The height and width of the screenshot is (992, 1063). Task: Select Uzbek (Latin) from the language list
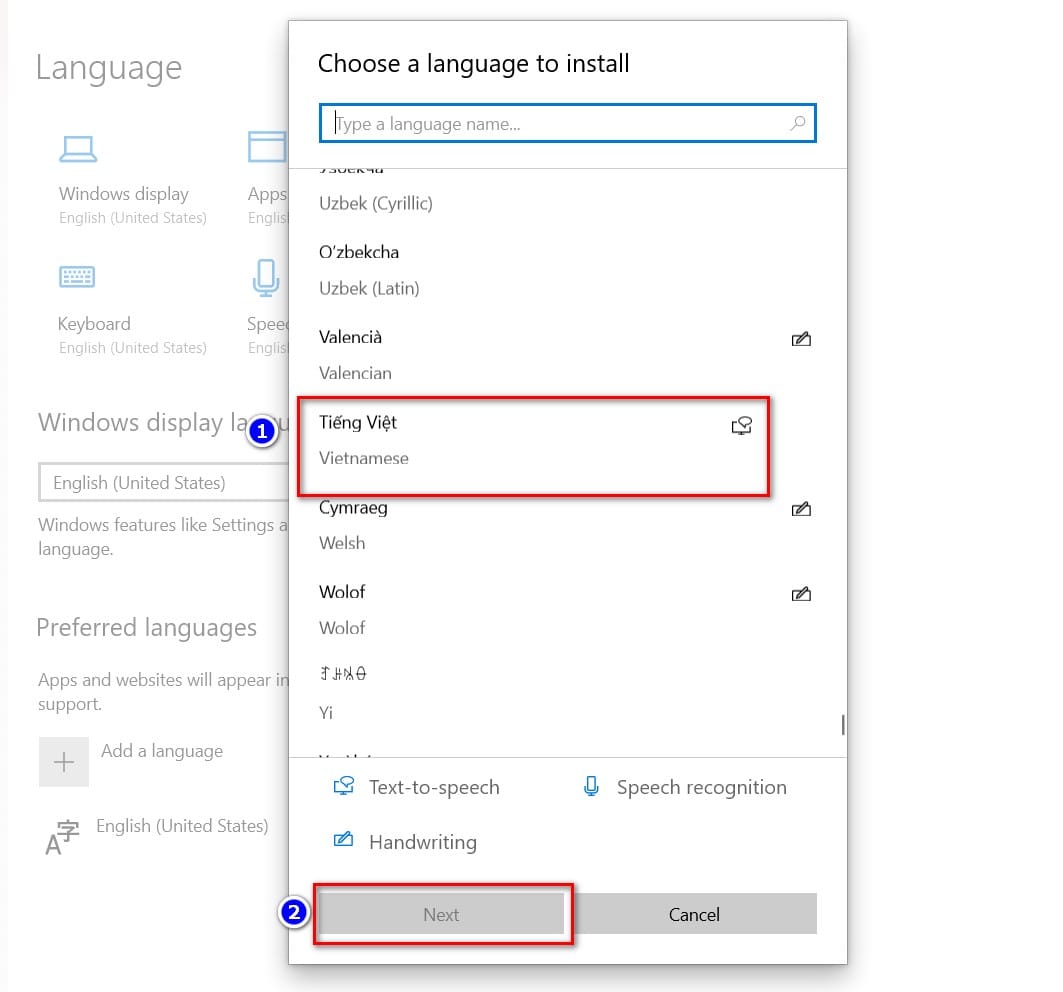(x=568, y=271)
